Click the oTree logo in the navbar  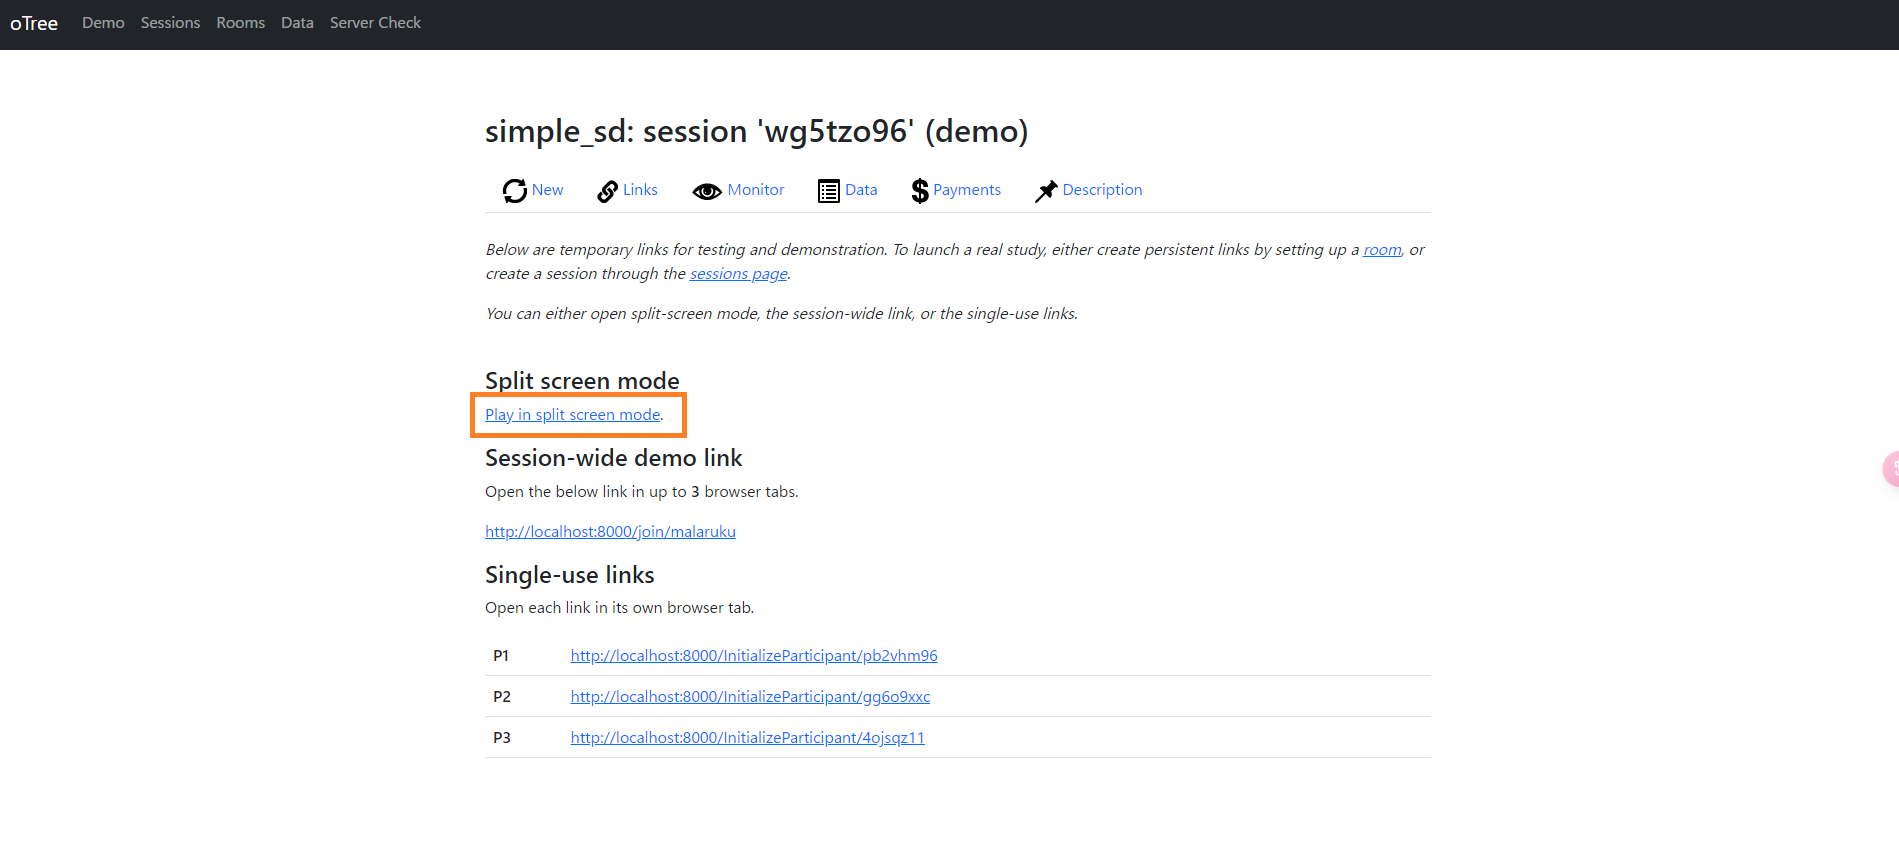click(33, 23)
